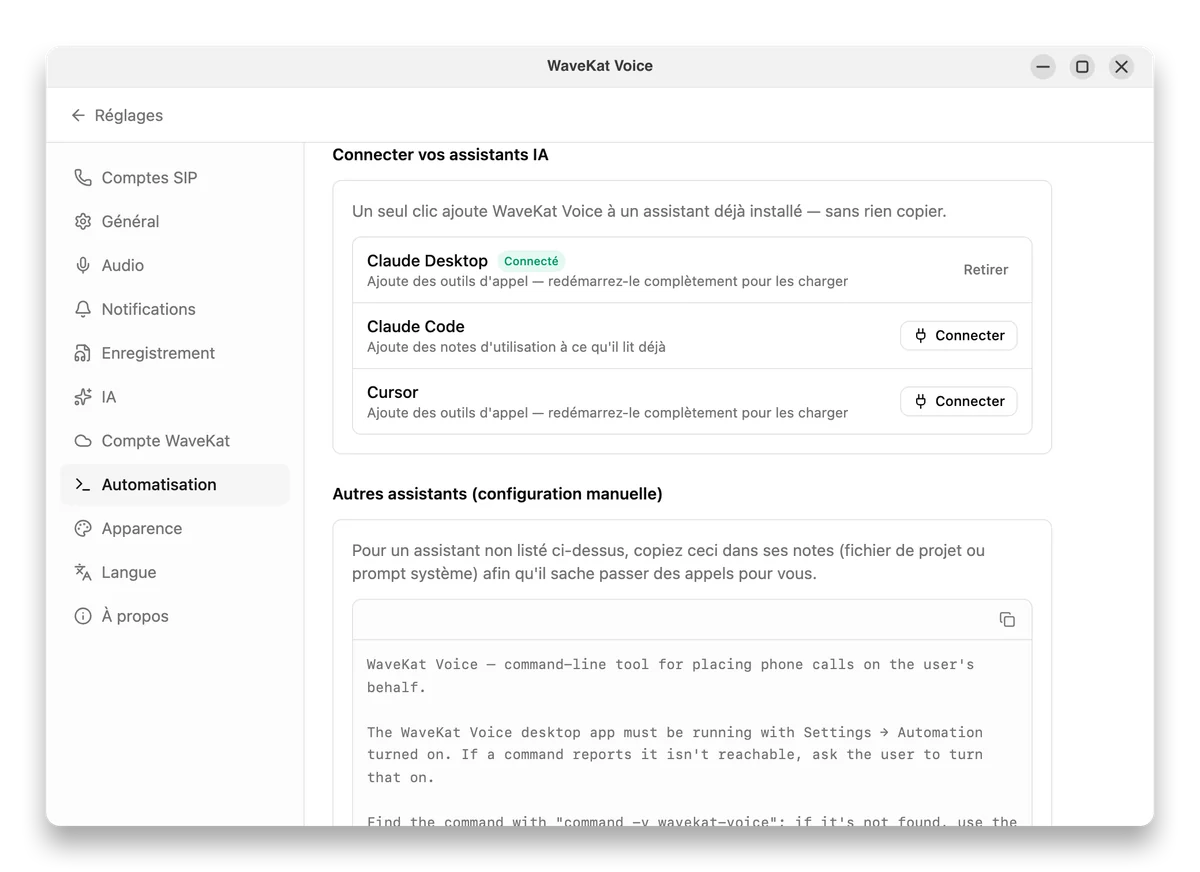Click the Claude Code description about notes d'utilisation

point(516,347)
